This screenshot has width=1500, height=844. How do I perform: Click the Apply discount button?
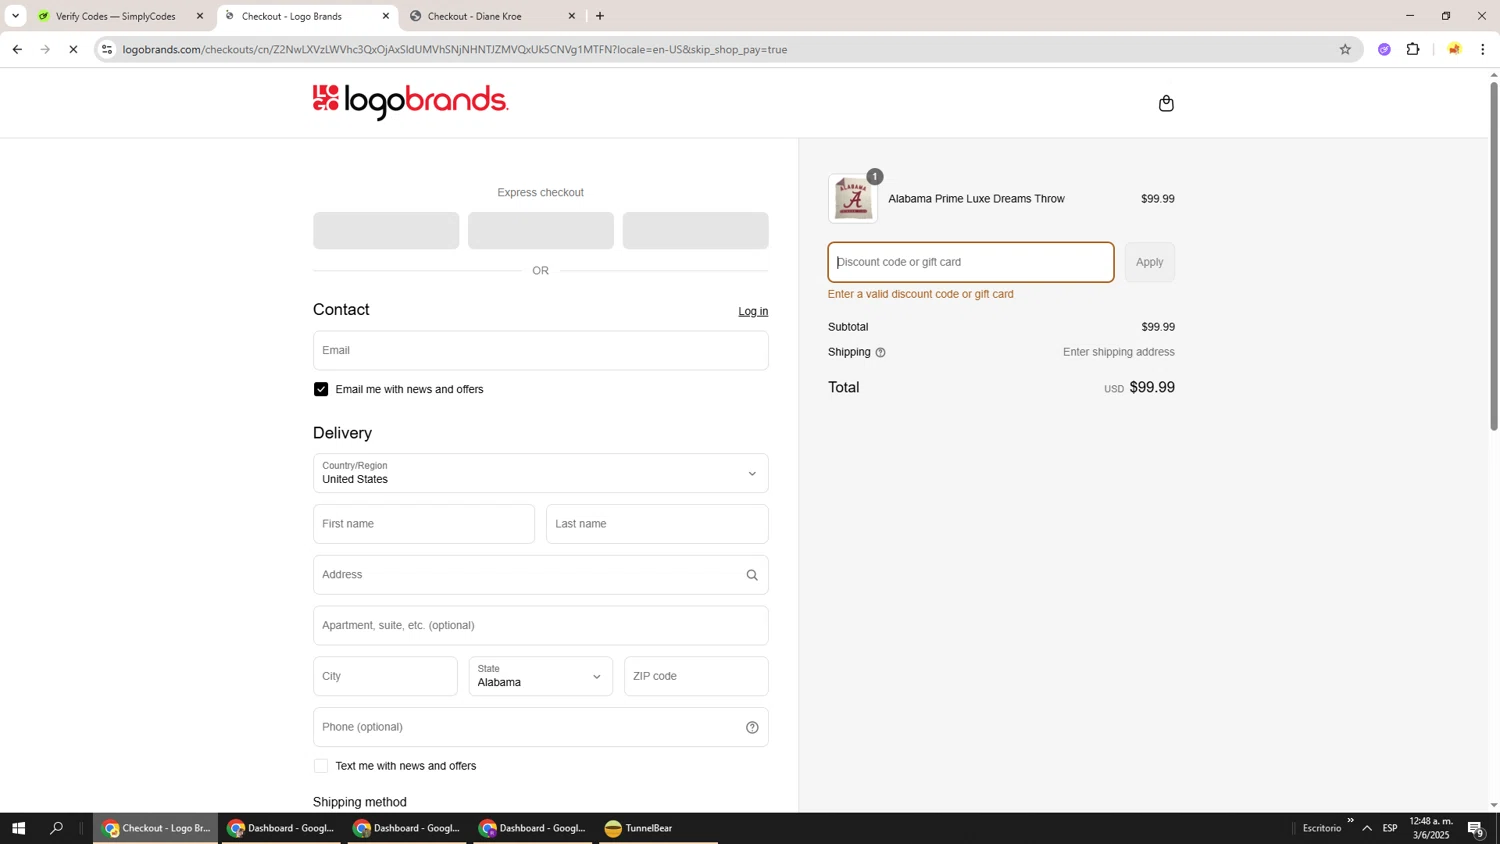click(1149, 262)
